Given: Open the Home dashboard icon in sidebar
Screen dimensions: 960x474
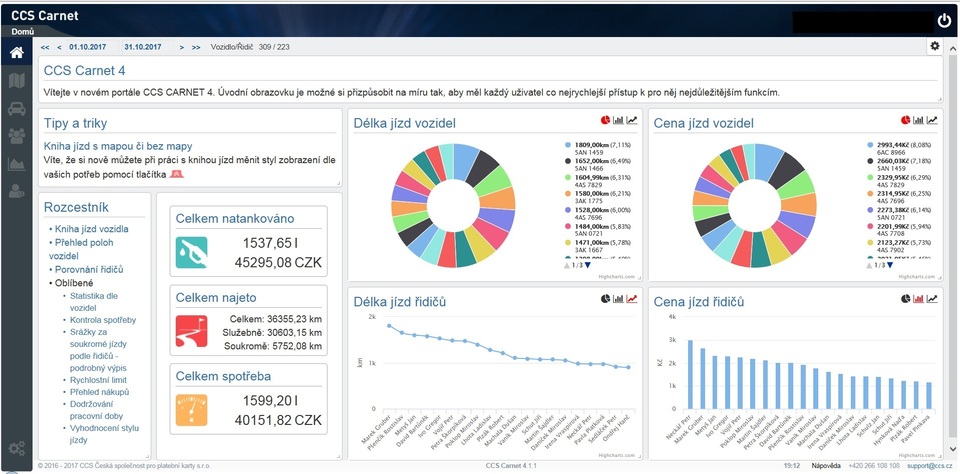Looking at the screenshot, I should coord(17,53).
